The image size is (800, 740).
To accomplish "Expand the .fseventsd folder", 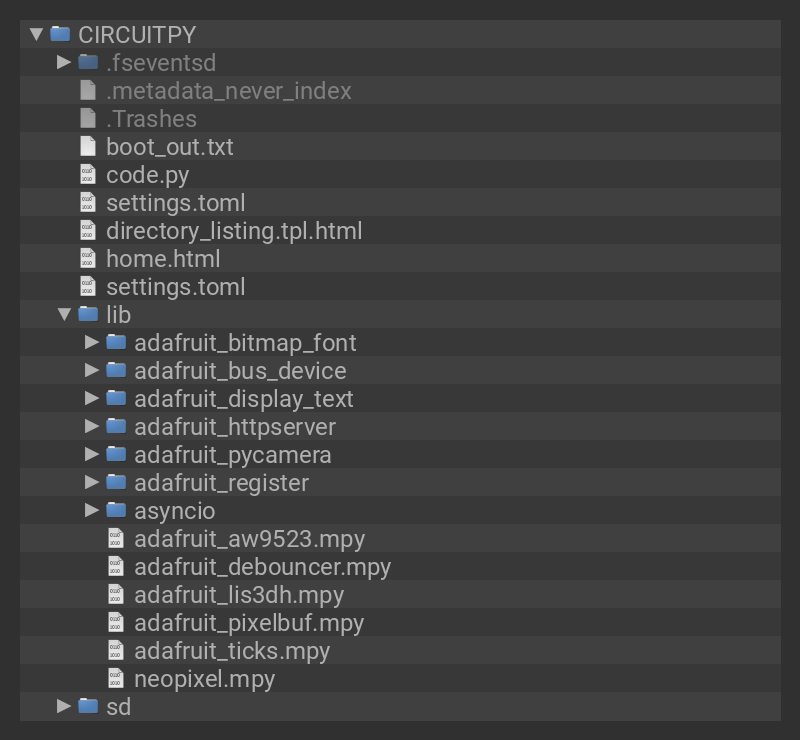I will tap(65, 63).
